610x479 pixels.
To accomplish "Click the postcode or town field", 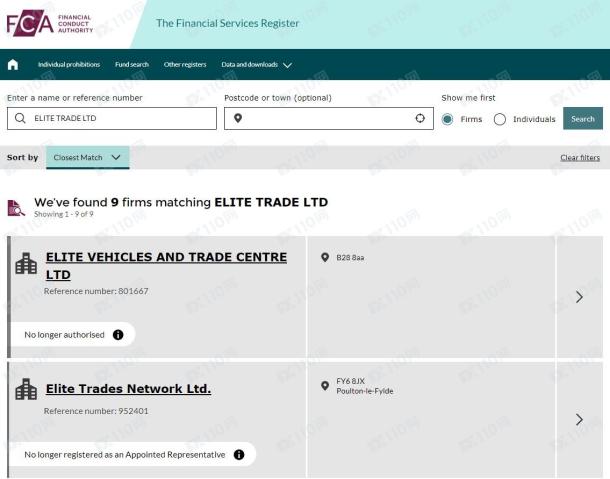I will pyautogui.click(x=329, y=118).
